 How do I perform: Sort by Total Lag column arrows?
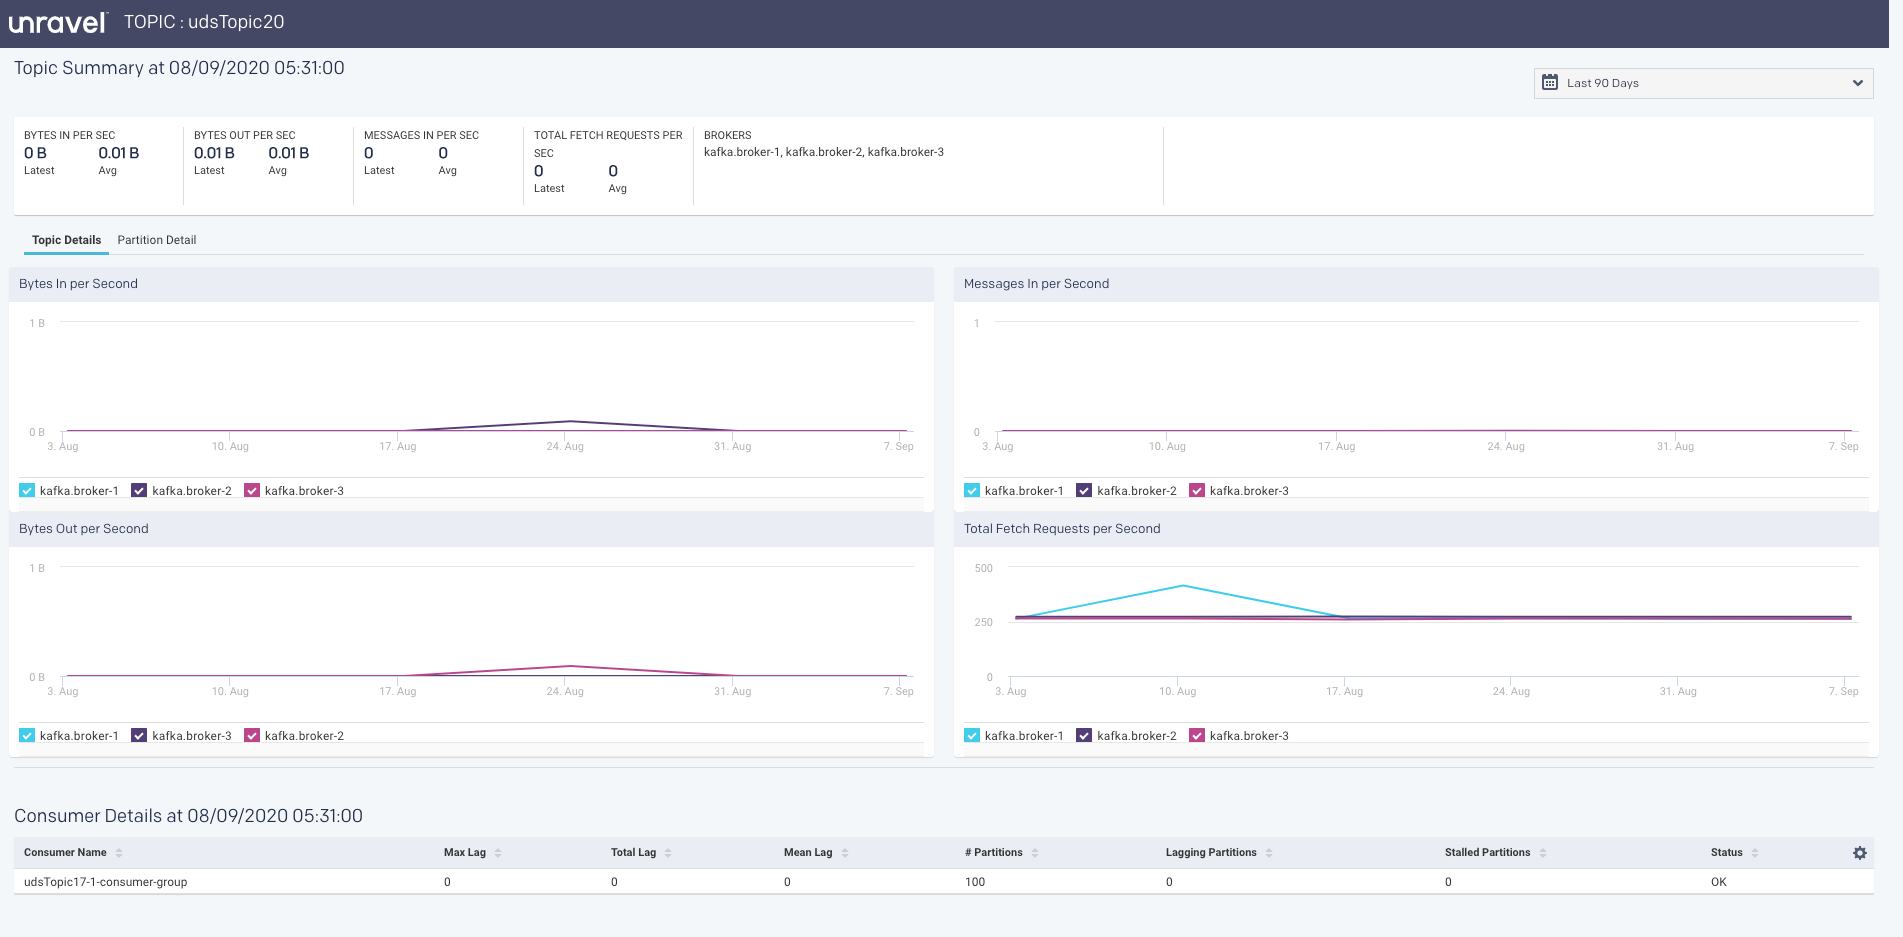[668, 853]
